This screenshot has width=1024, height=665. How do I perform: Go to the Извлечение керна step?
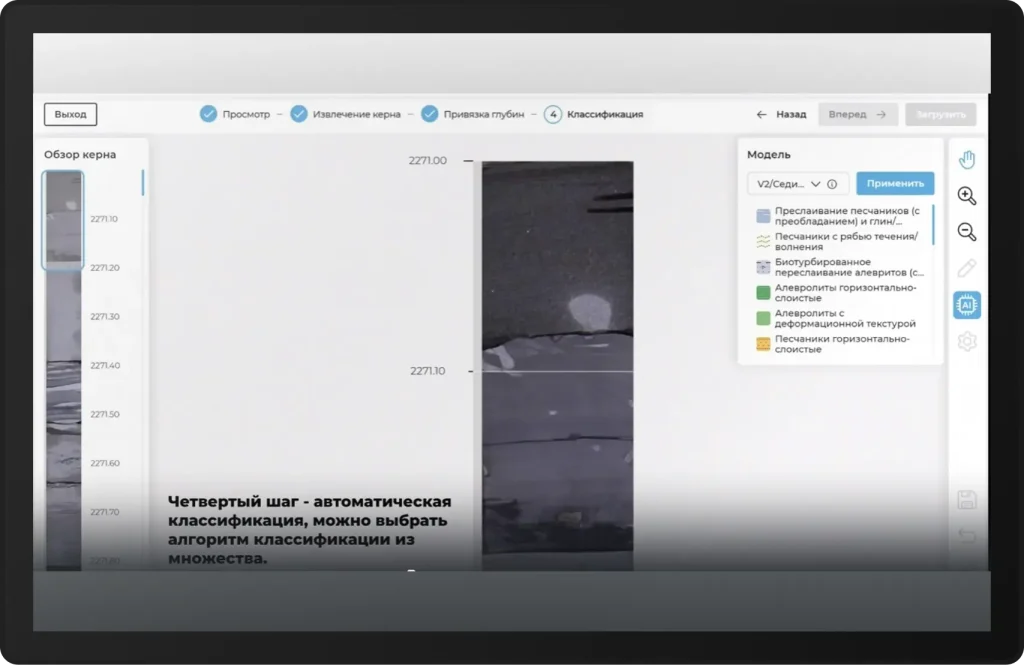tap(346, 114)
